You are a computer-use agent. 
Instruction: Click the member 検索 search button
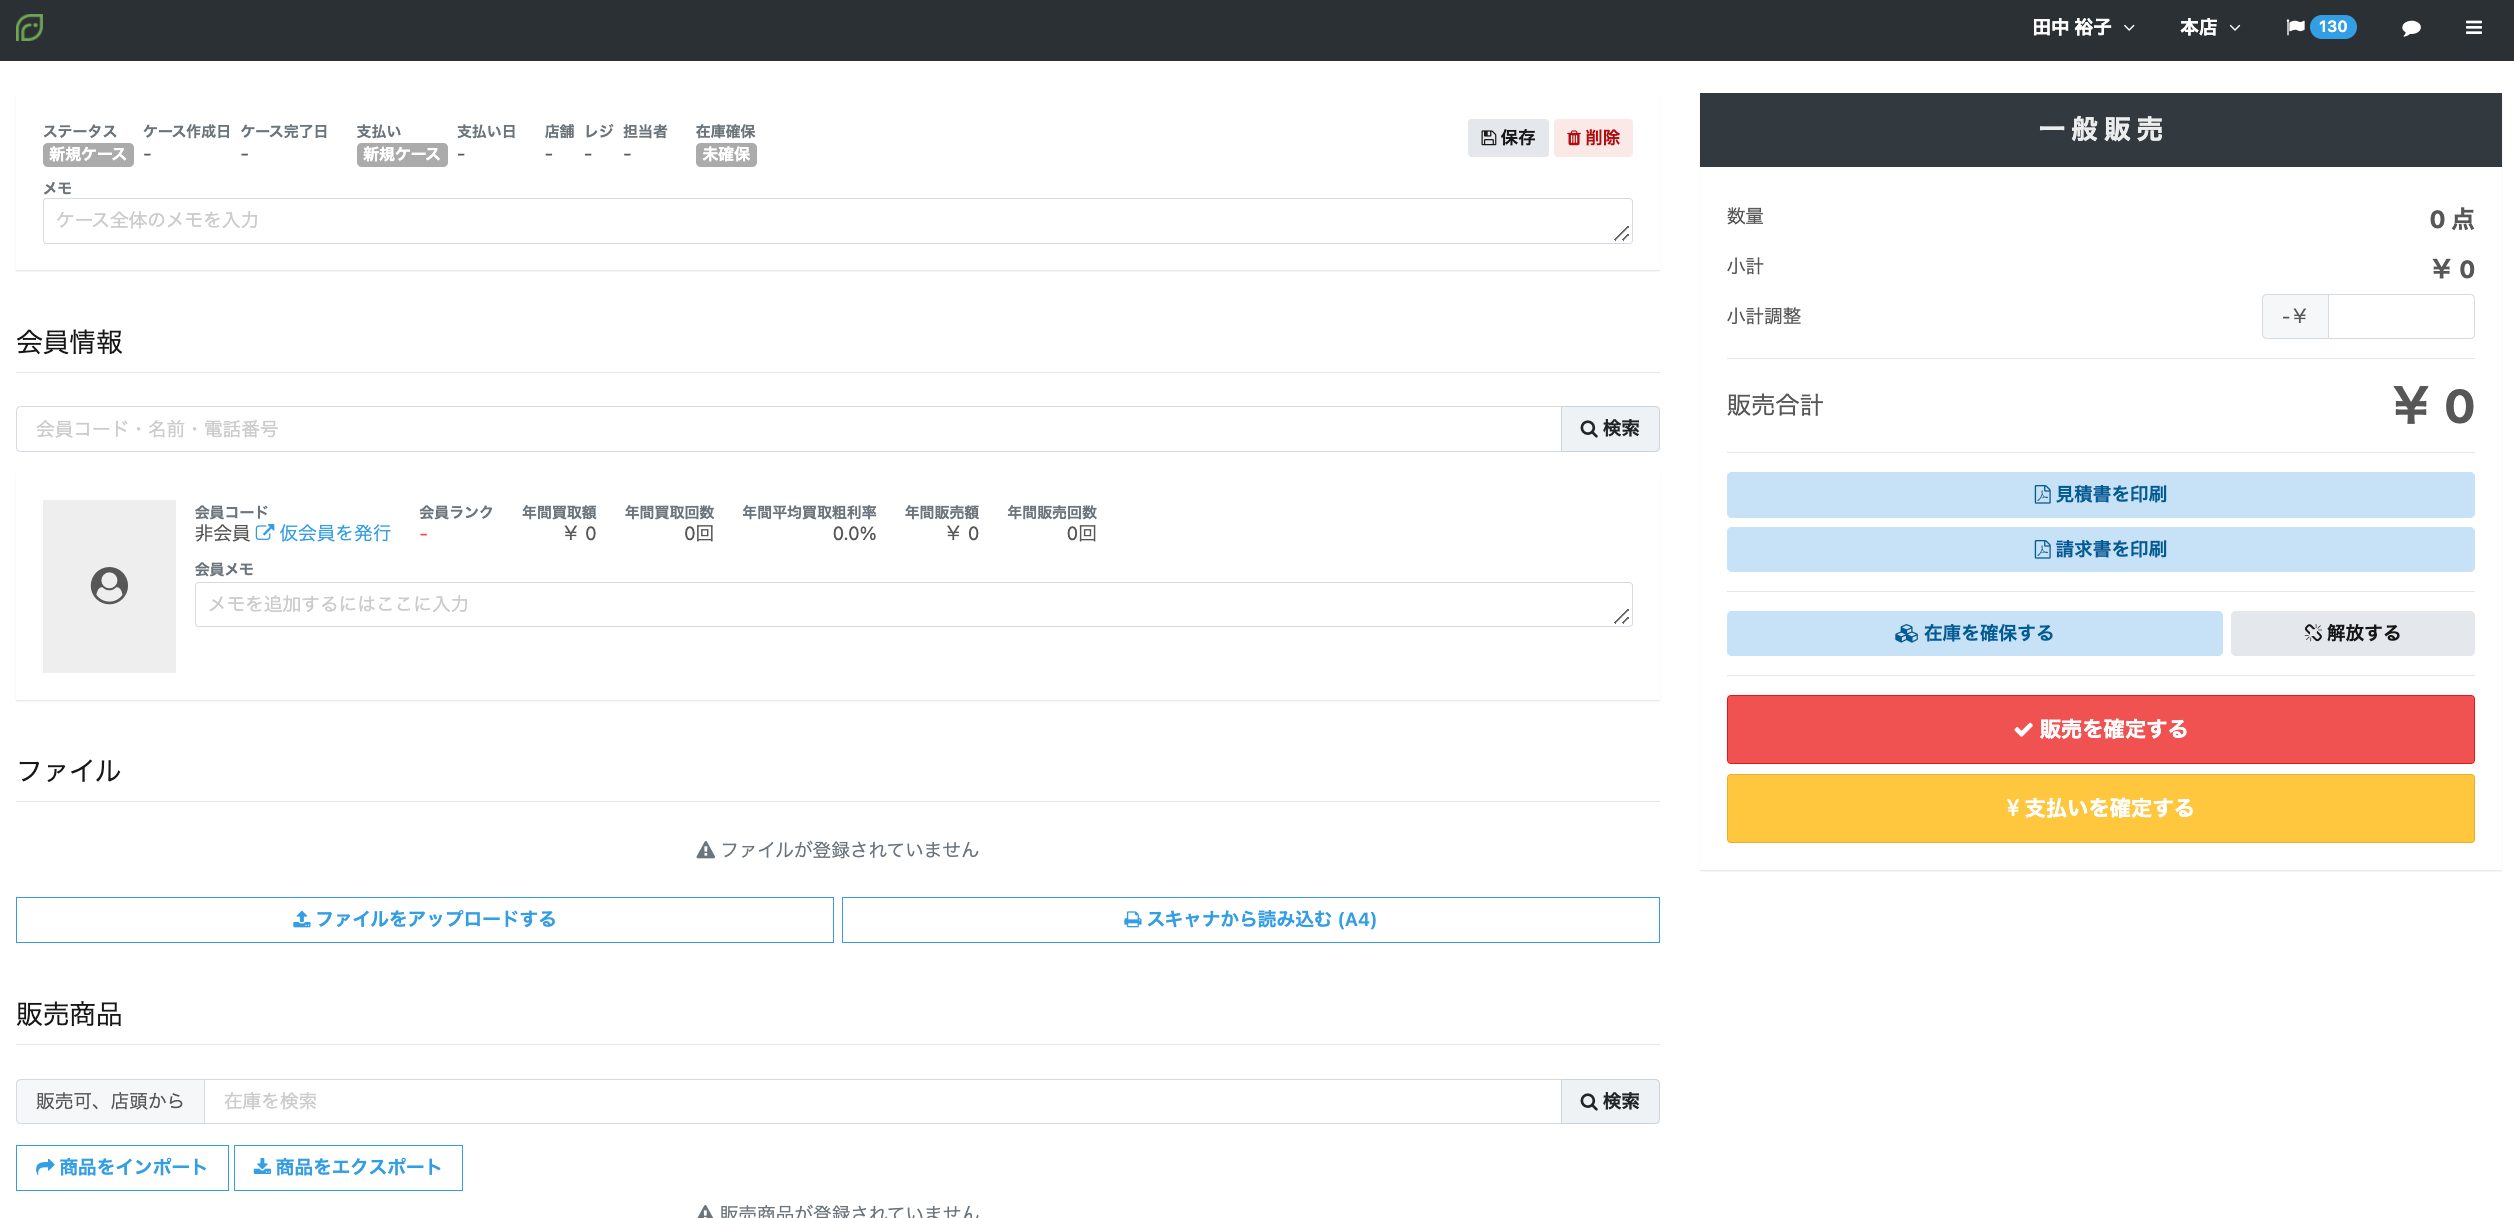[1609, 429]
